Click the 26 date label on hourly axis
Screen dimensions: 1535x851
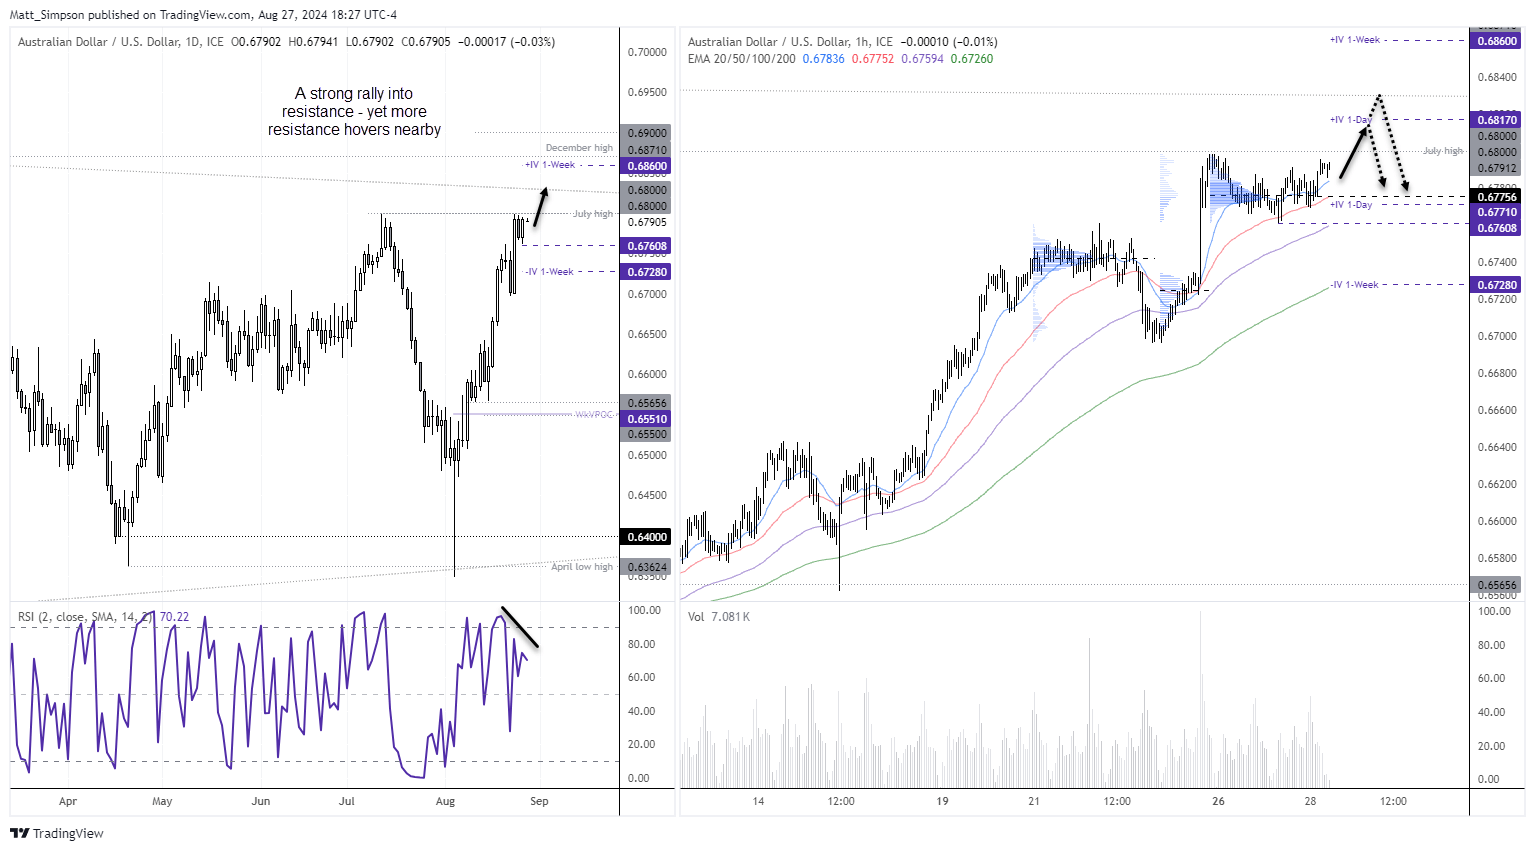(x=1218, y=801)
